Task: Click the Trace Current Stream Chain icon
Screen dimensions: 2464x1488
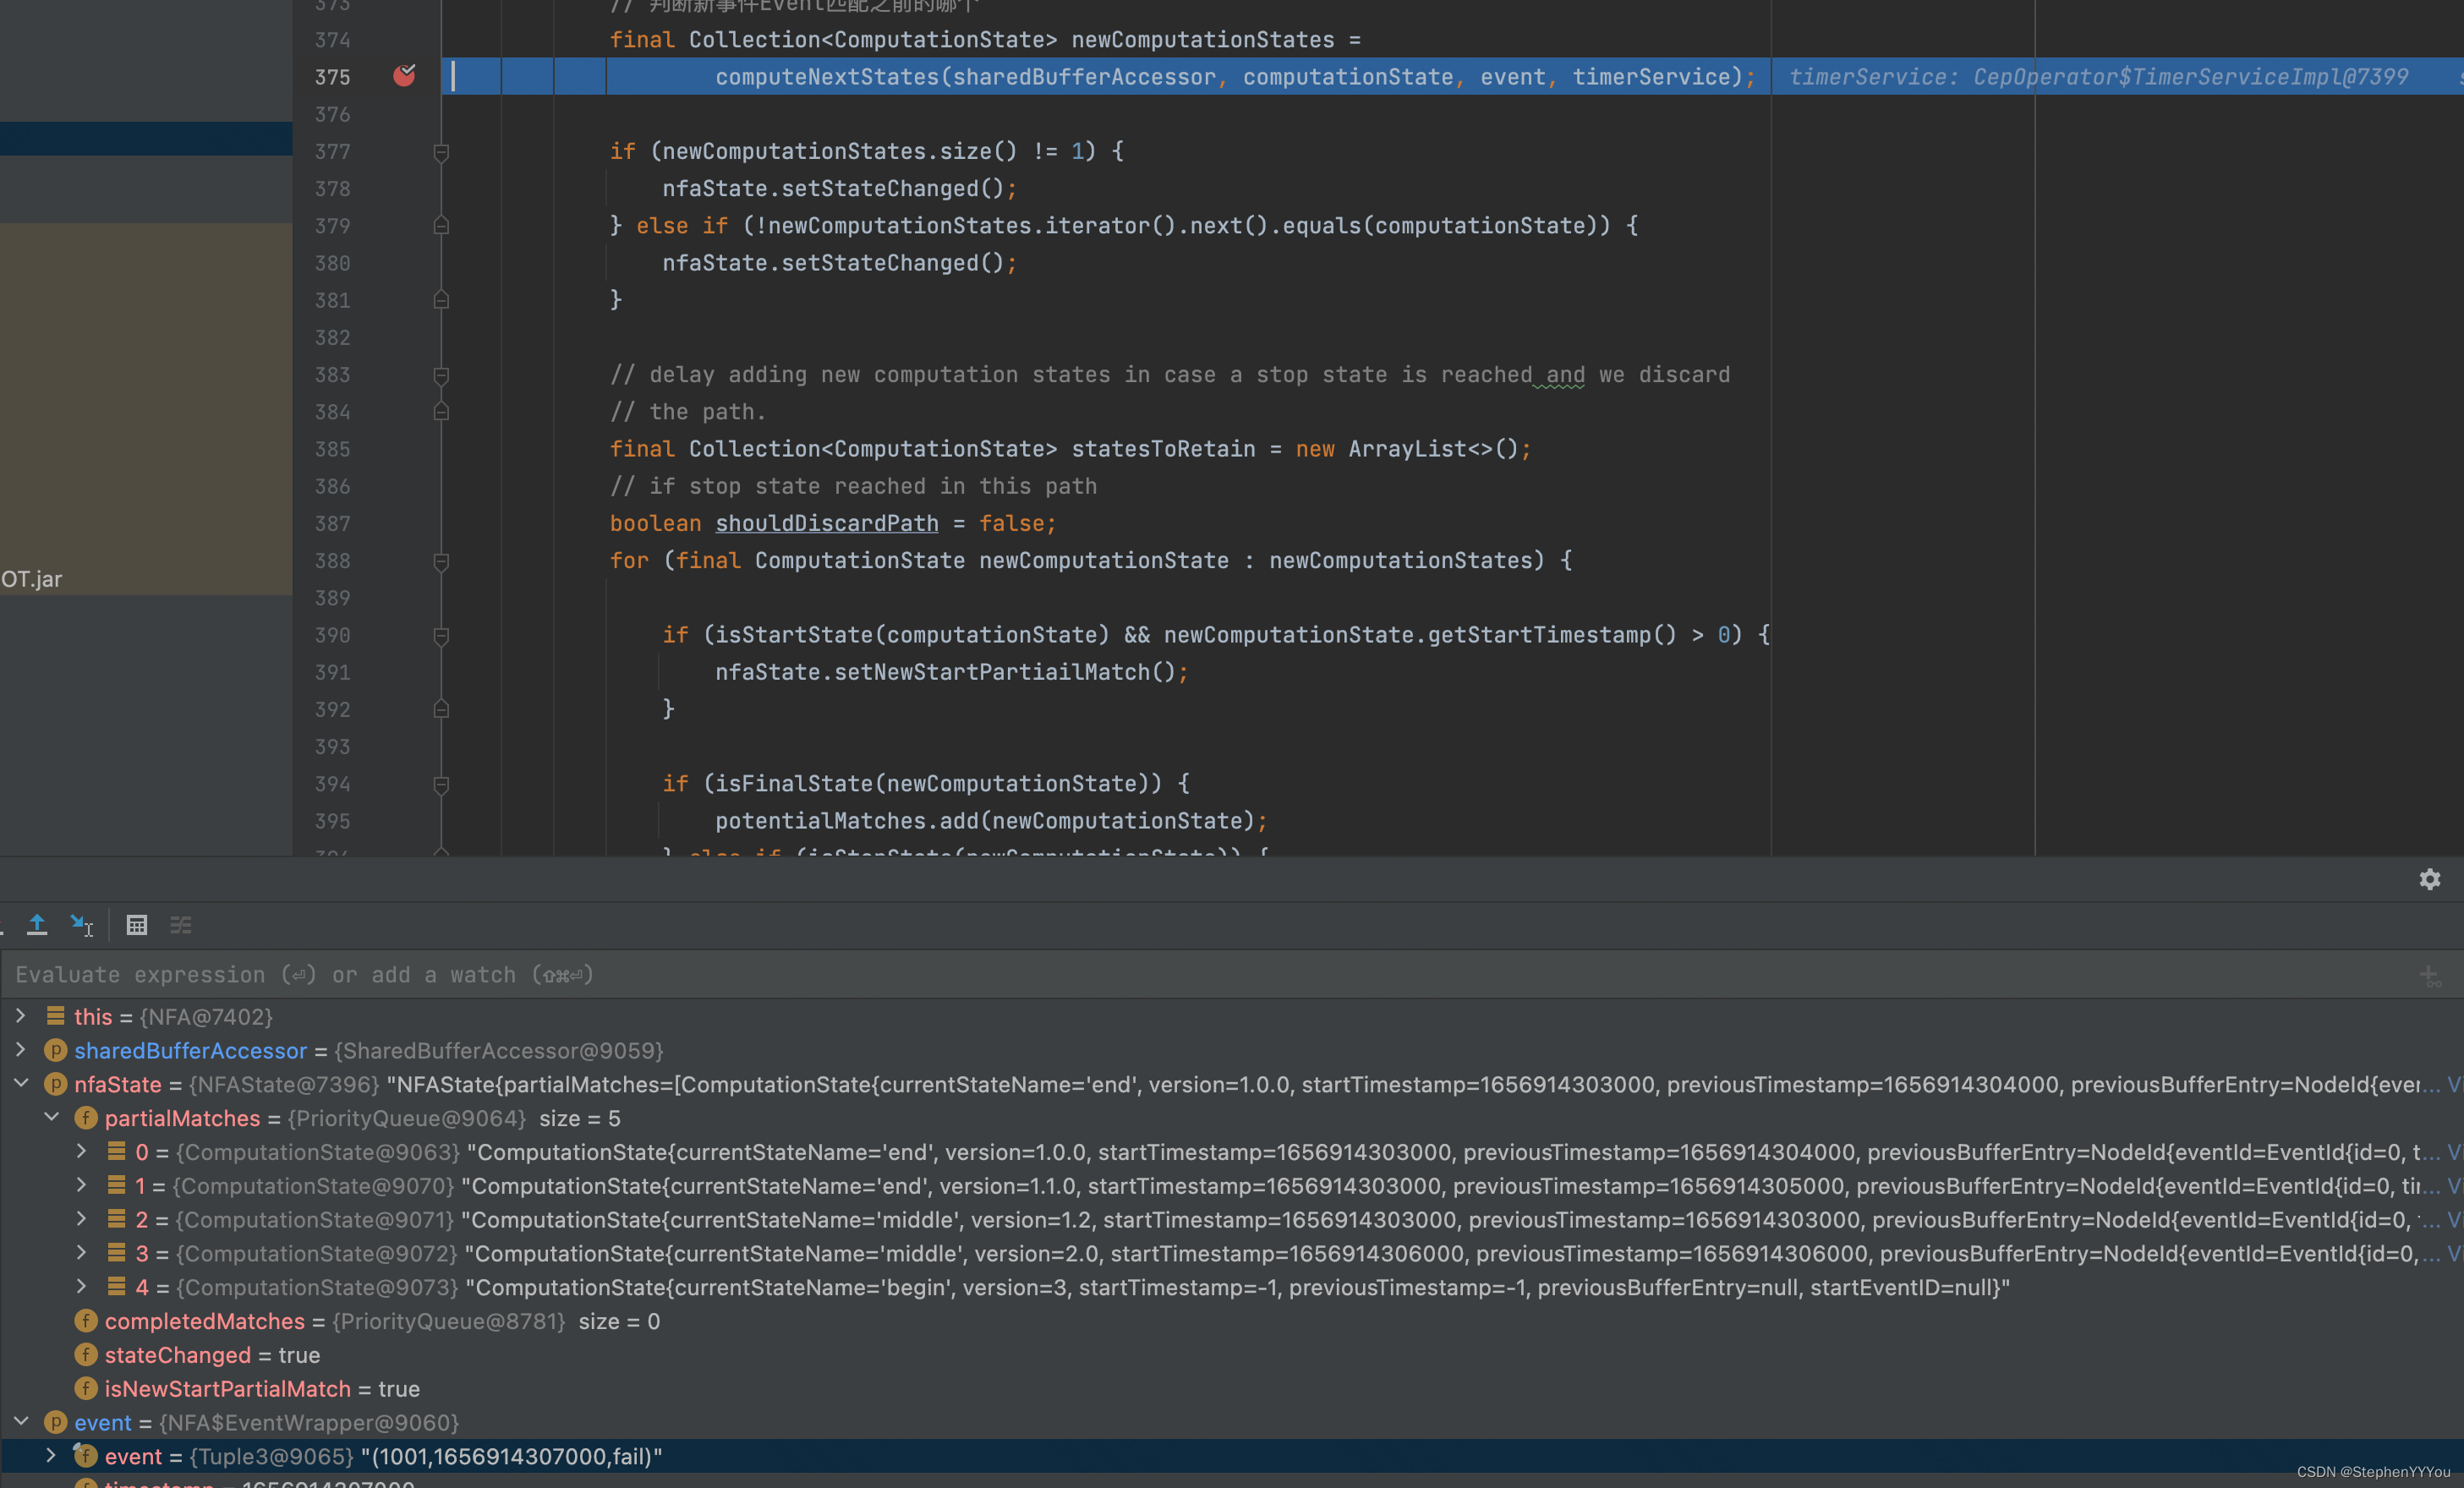Action: (181, 924)
